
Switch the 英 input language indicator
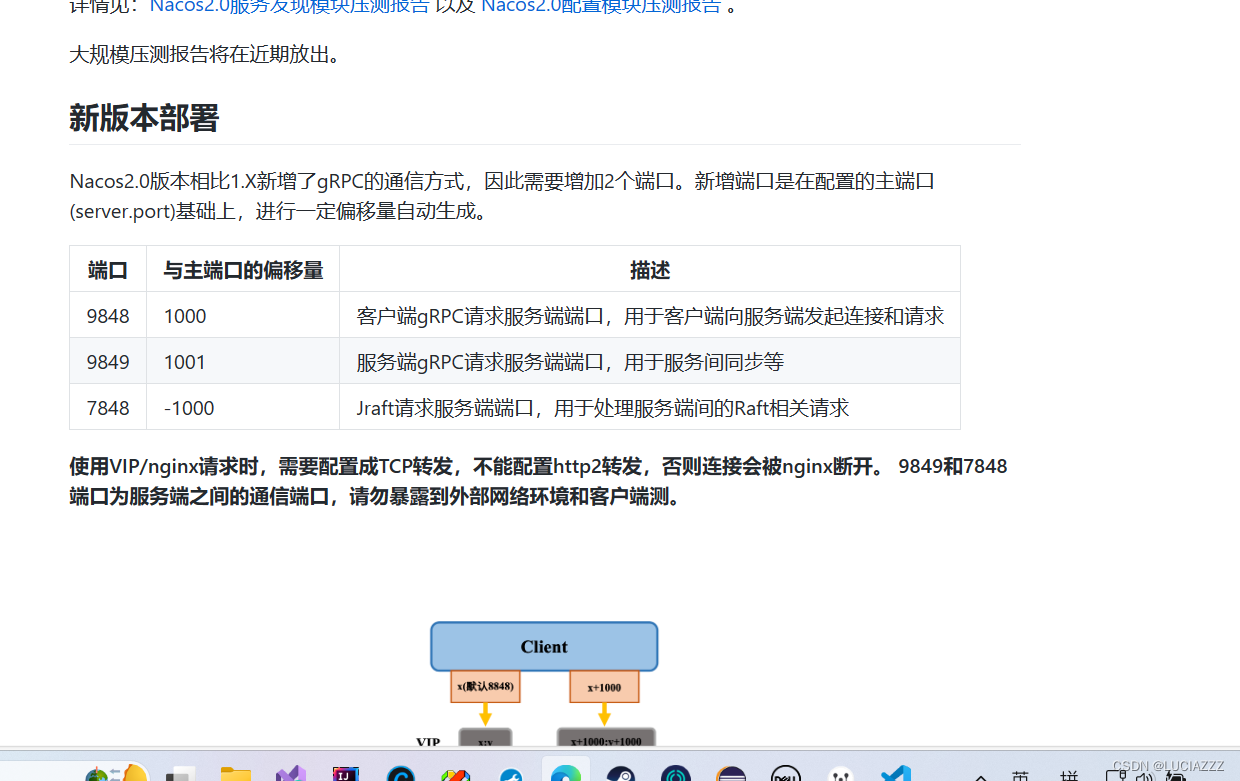coord(1020,776)
